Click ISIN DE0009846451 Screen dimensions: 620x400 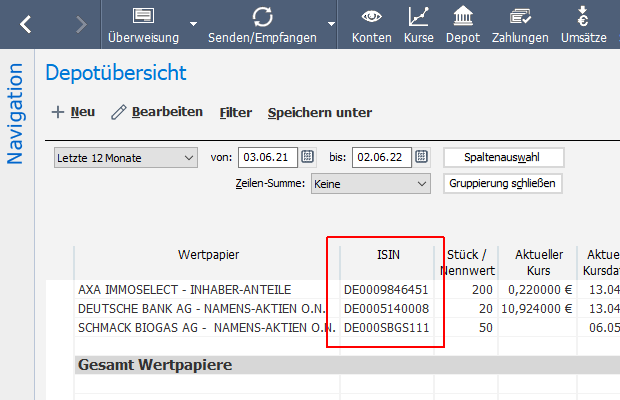point(386,290)
